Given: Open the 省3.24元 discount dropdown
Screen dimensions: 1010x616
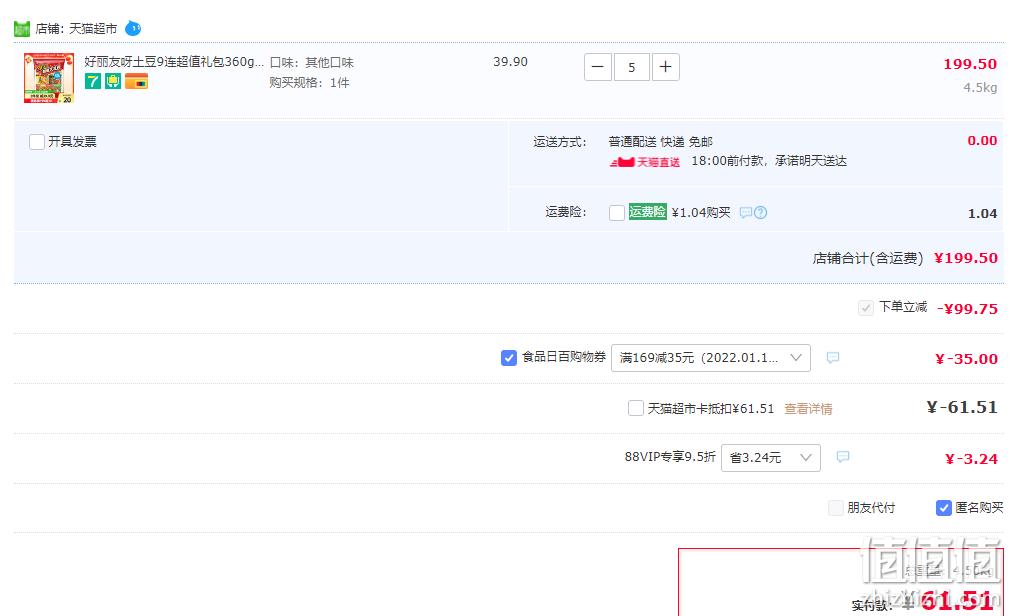Looking at the screenshot, I should click(x=771, y=457).
